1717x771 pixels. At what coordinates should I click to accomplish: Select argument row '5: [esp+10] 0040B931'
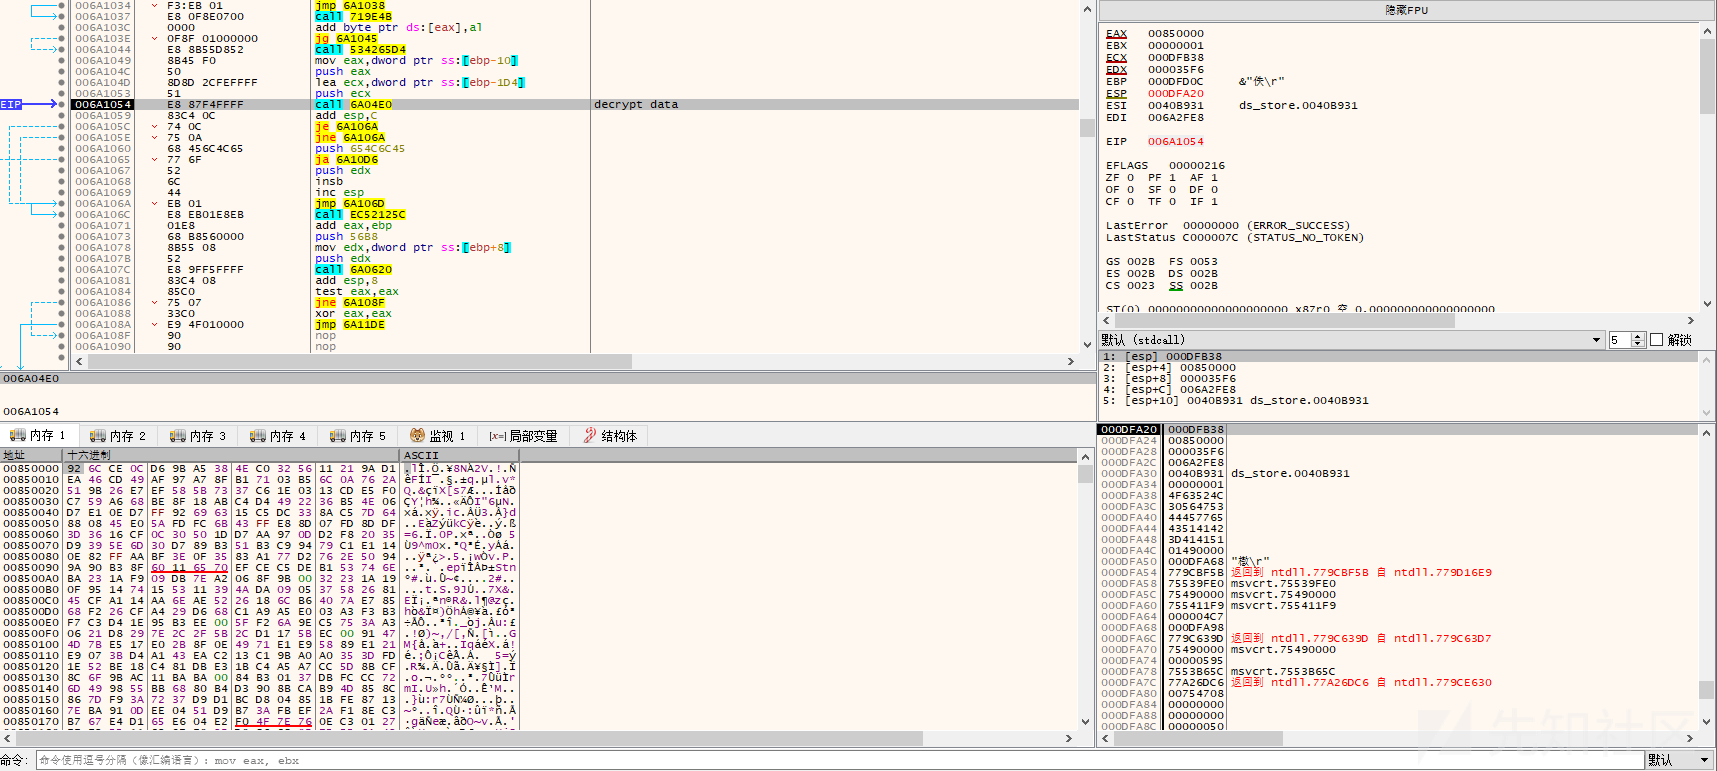pyautogui.click(x=1400, y=401)
